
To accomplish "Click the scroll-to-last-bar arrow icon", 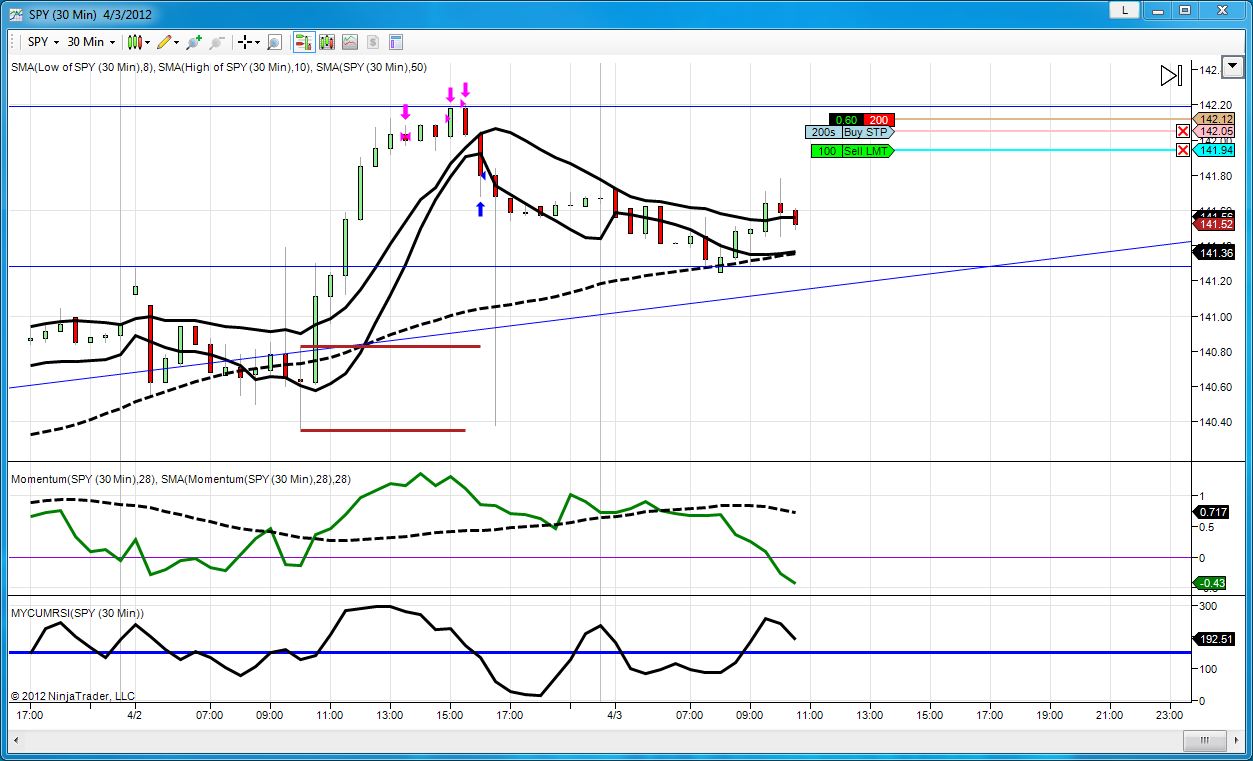I will [x=1171, y=75].
